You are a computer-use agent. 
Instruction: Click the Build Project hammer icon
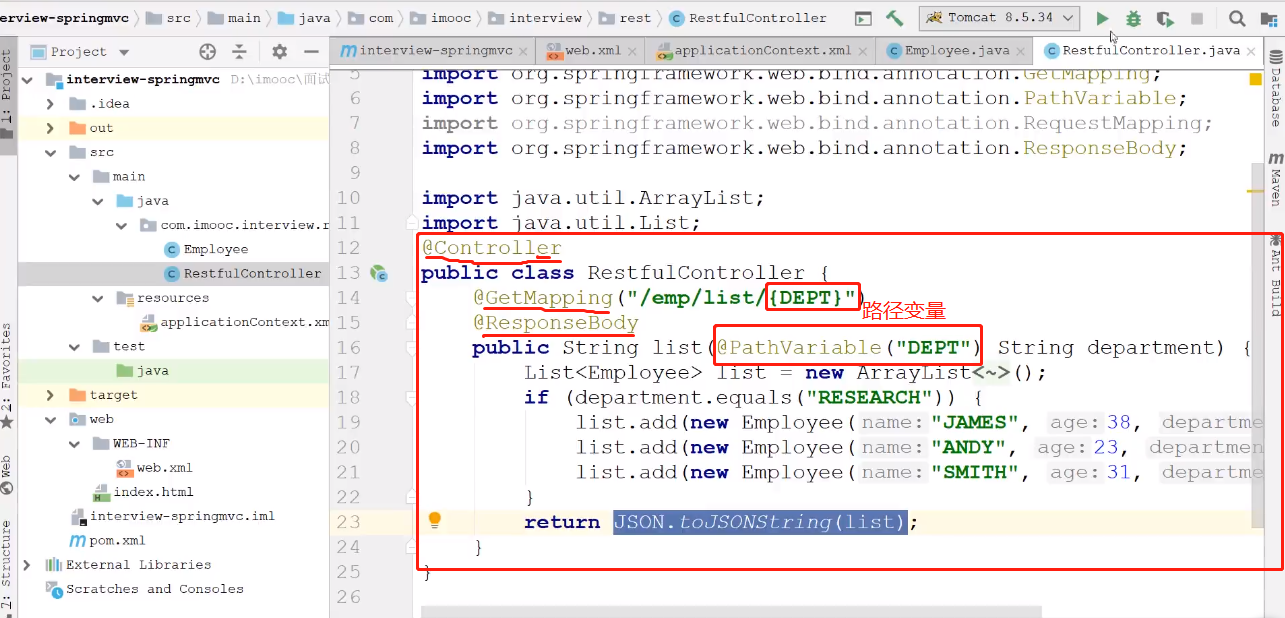point(894,18)
